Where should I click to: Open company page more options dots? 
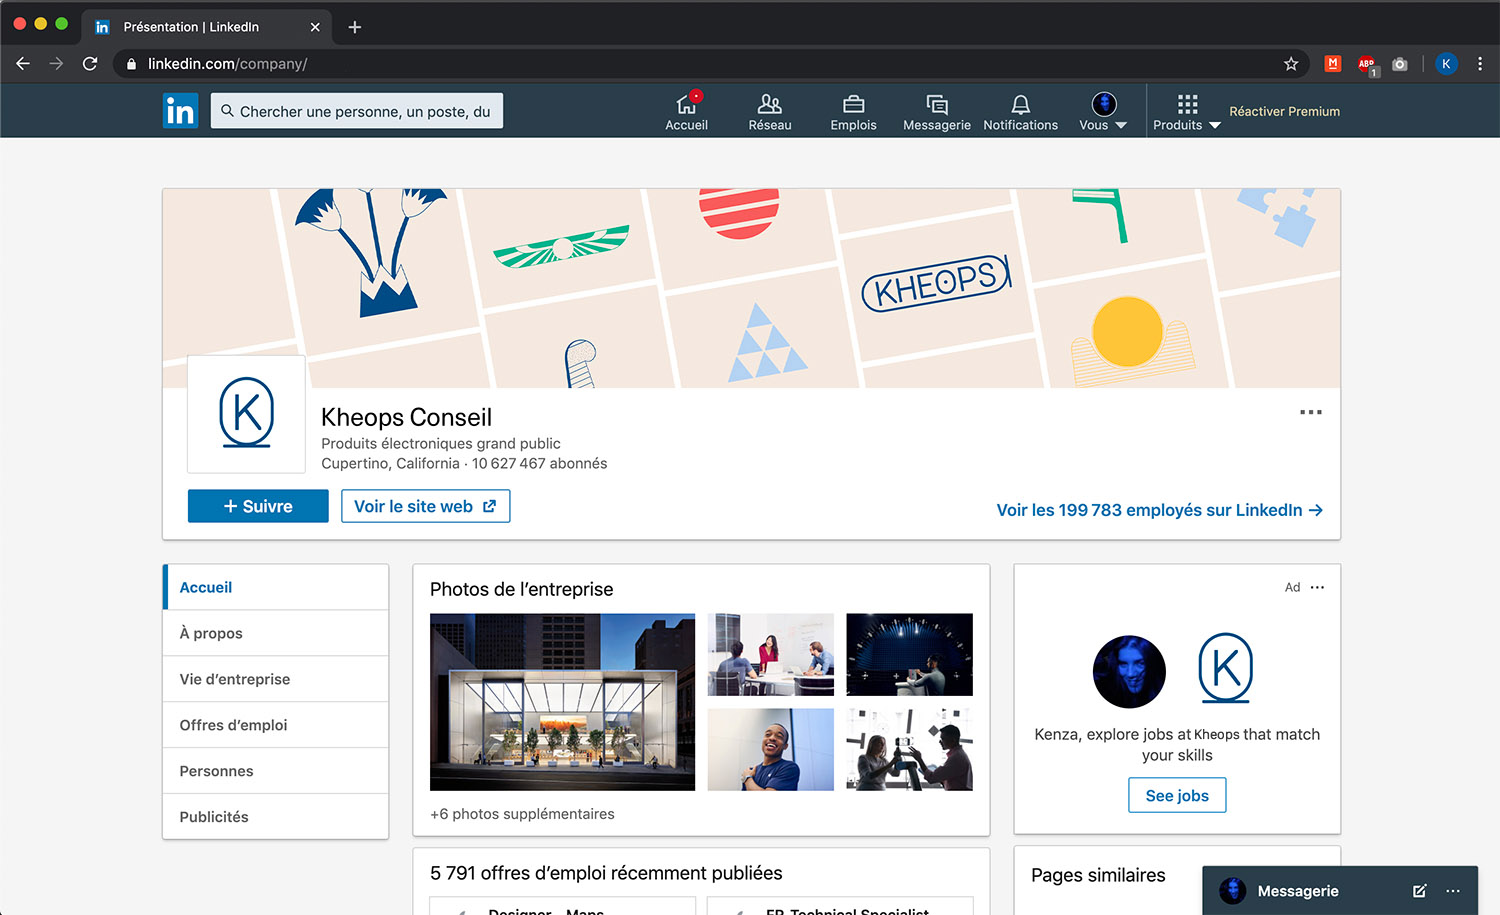(1311, 412)
